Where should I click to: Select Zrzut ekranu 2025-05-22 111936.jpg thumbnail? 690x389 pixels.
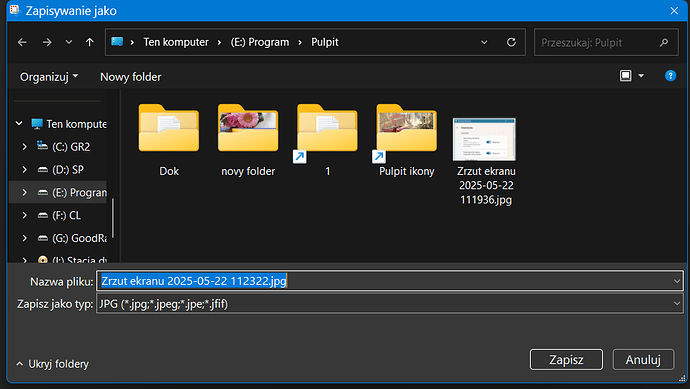tap(486, 161)
